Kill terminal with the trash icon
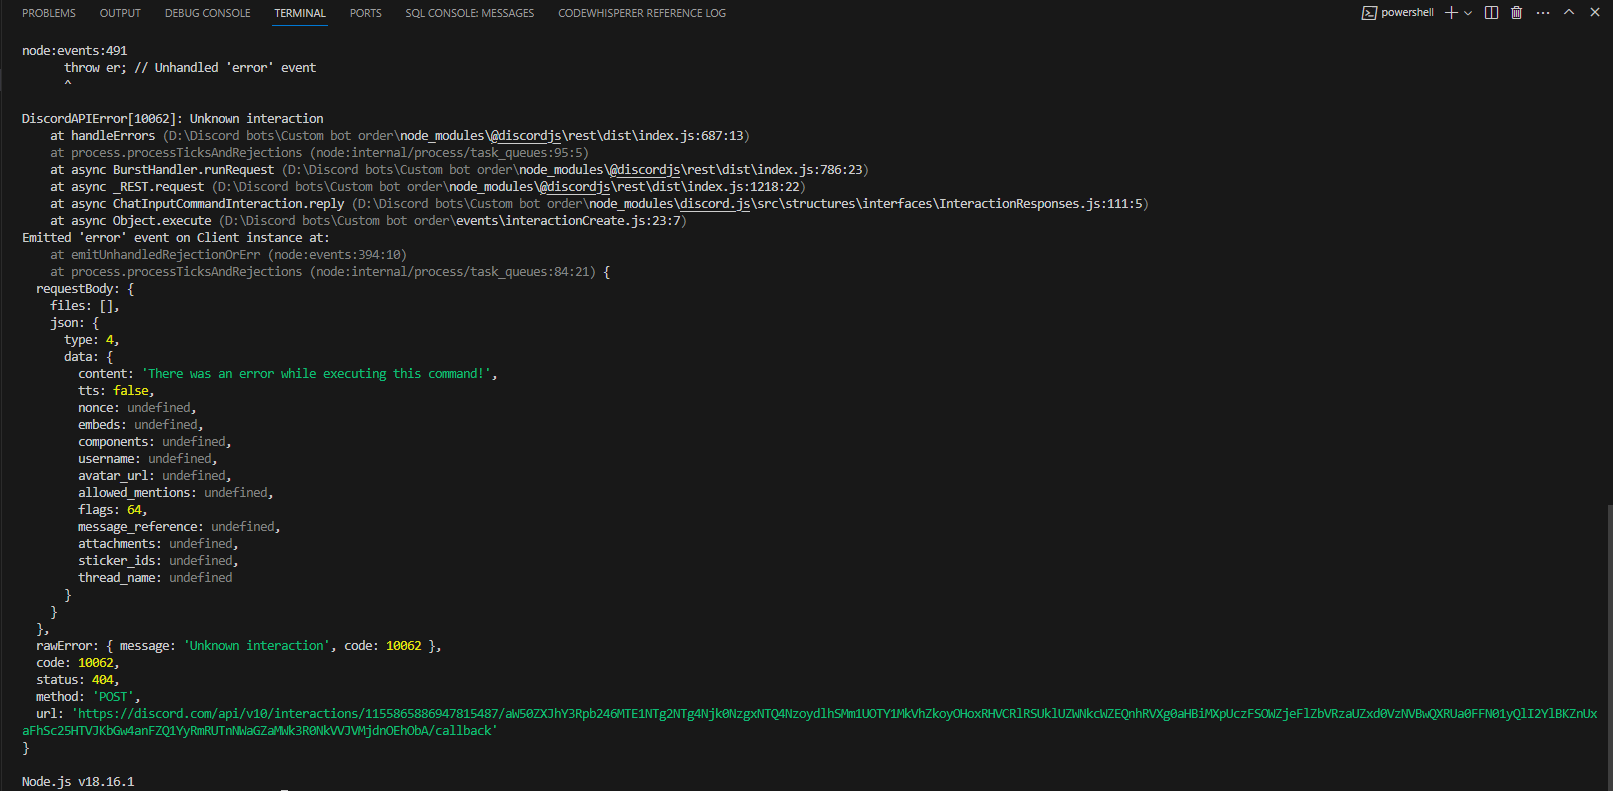Viewport: 1613px width, 791px height. 1516,13
